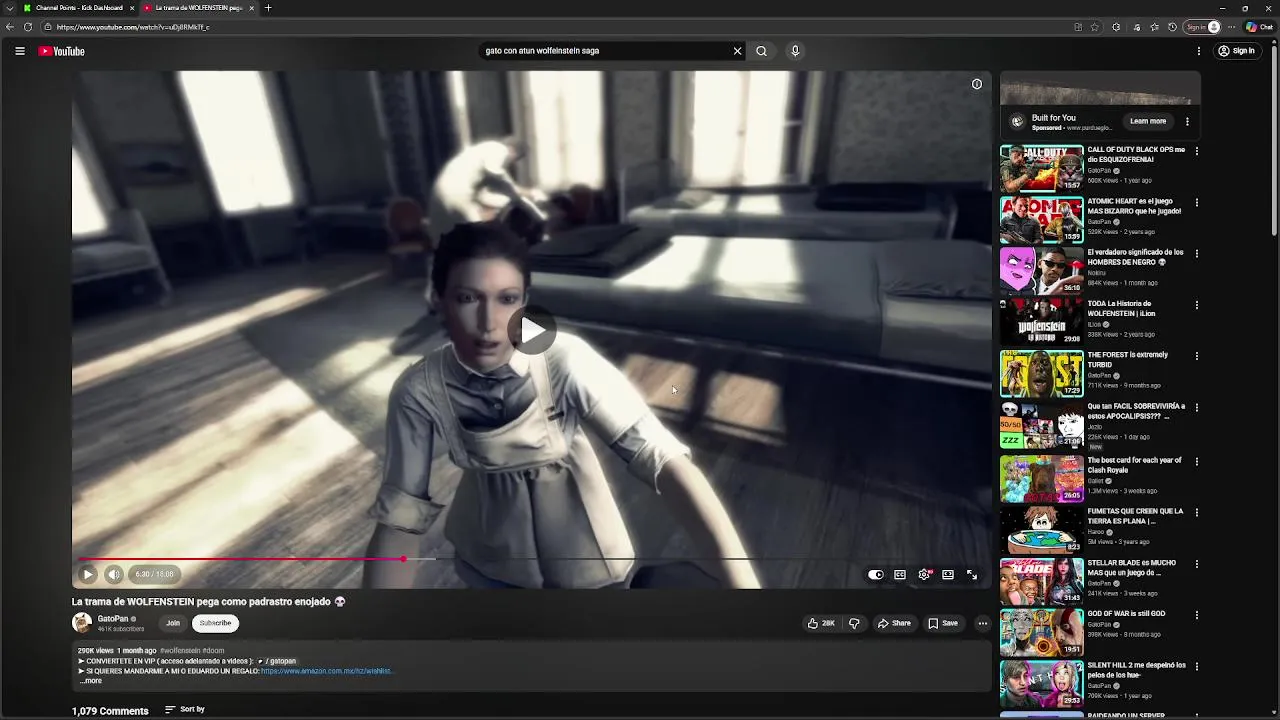Open the player settings gear
Screen dimensions: 1280x720
[x=924, y=575]
